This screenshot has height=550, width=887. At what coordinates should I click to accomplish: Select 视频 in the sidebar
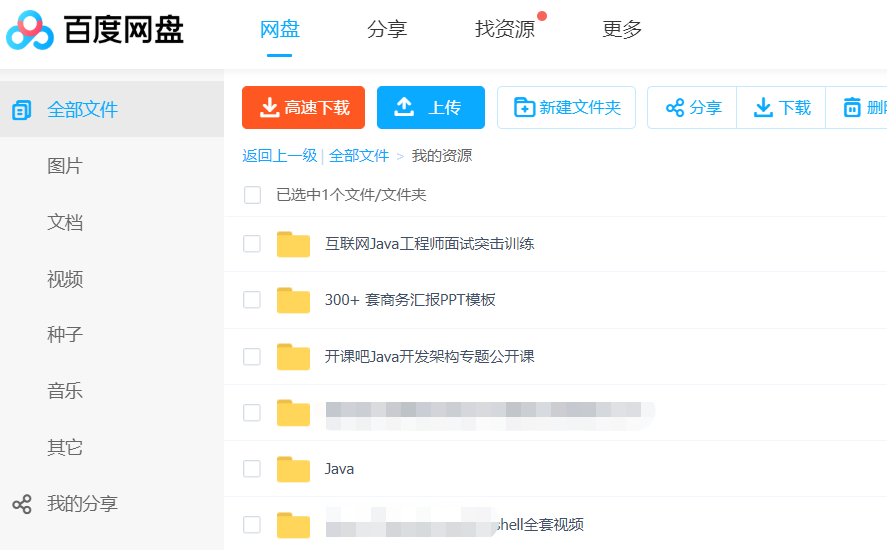(x=65, y=279)
